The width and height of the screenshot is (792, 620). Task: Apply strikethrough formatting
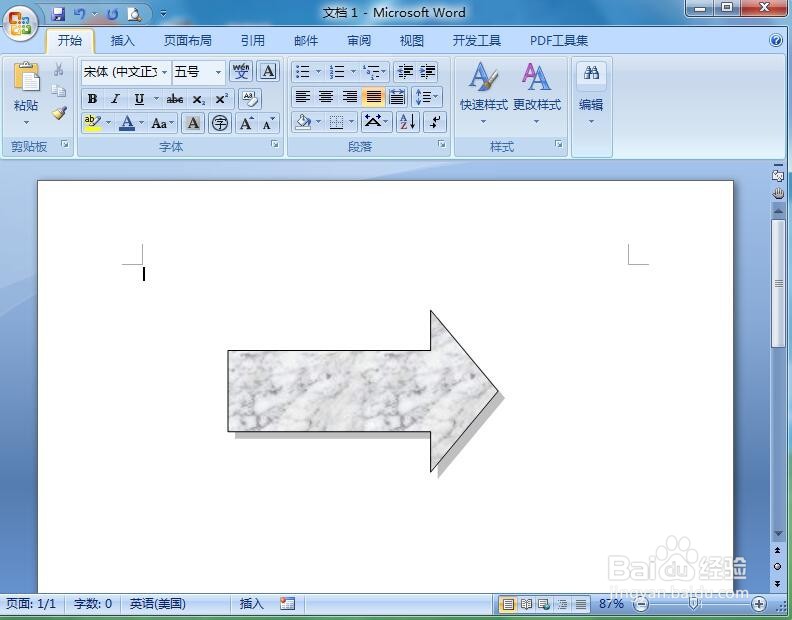coord(175,99)
